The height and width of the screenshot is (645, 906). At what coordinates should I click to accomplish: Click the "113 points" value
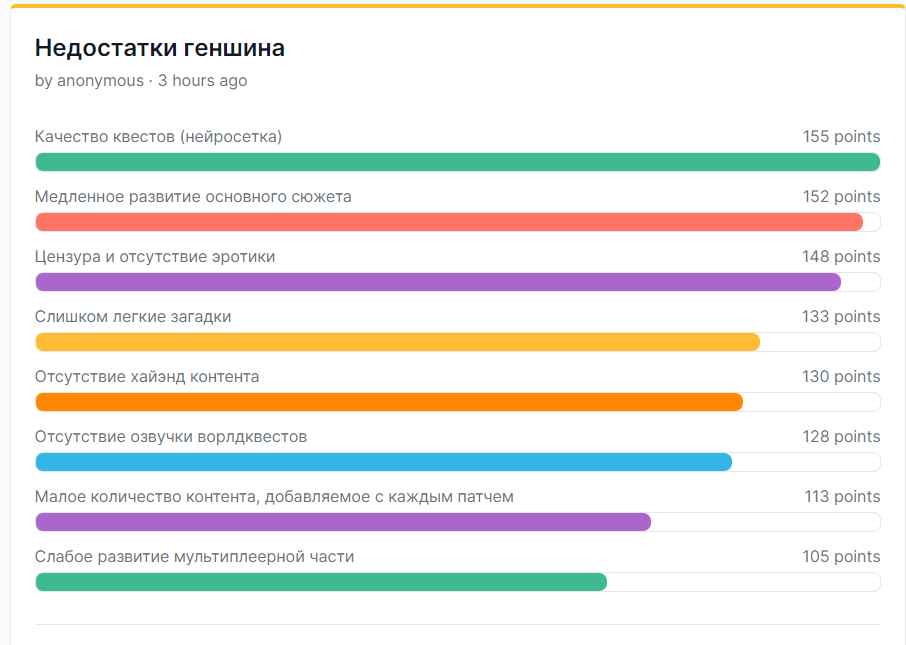click(x=842, y=497)
